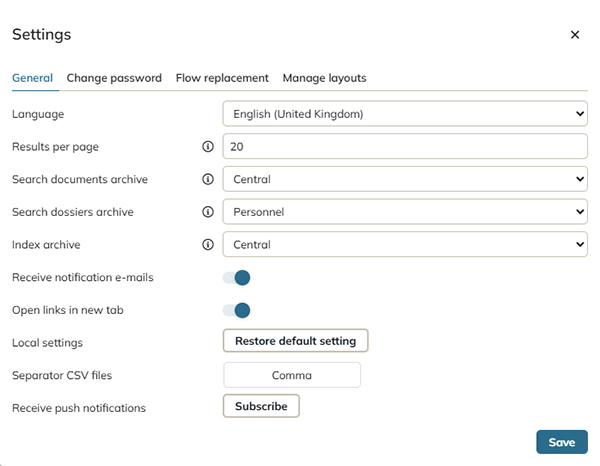This screenshot has width=600, height=466.
Task: Click the Receive push notifications label
Action: click(79, 408)
